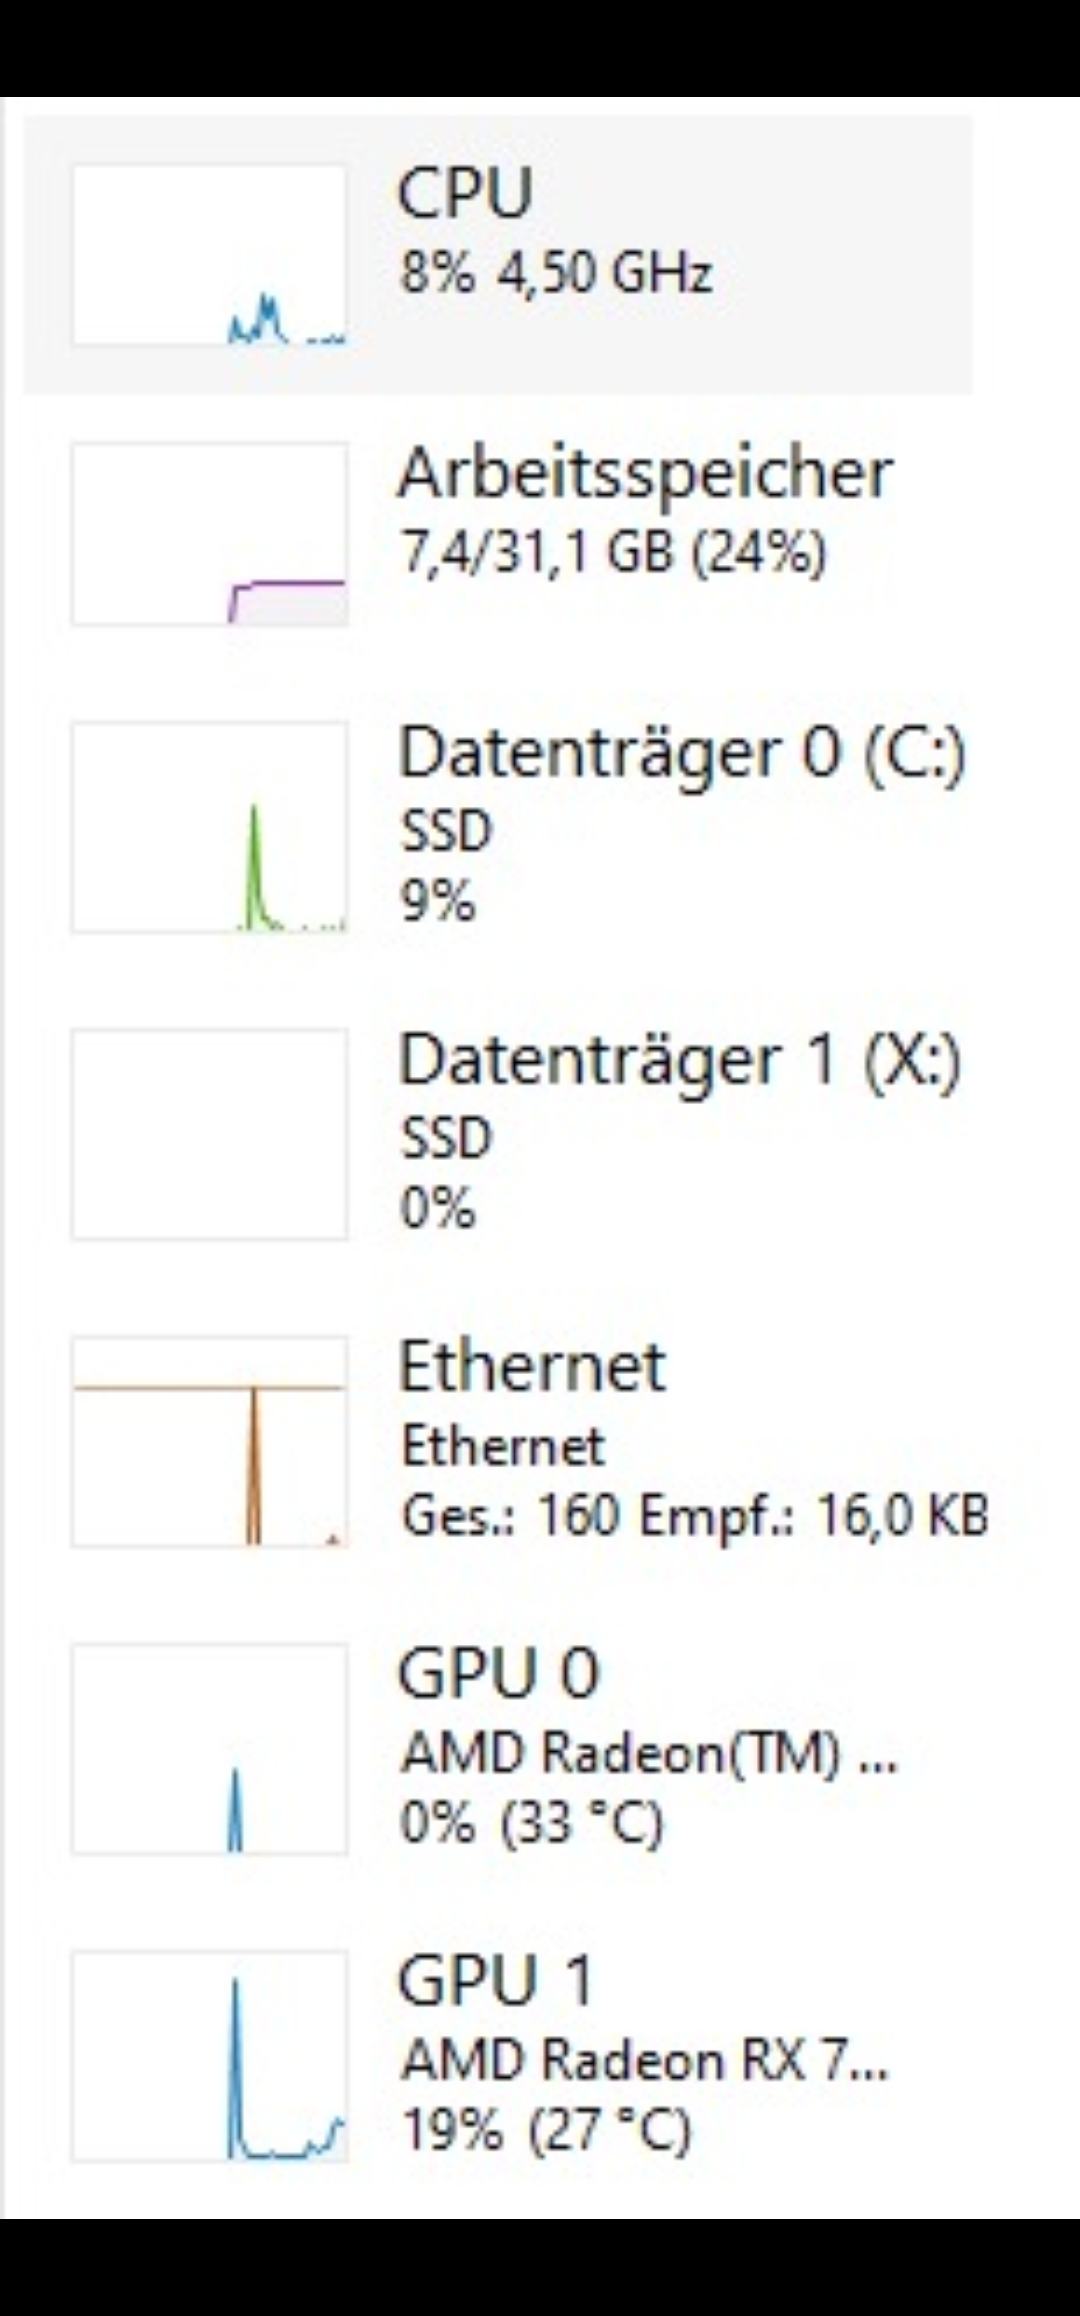
Task: Select the Datenträger 0 (C:) title
Action: tap(682, 752)
